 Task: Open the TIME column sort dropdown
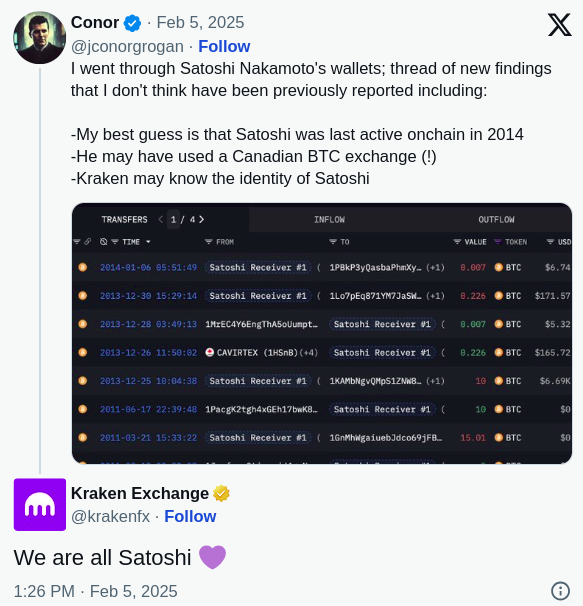click(x=148, y=242)
